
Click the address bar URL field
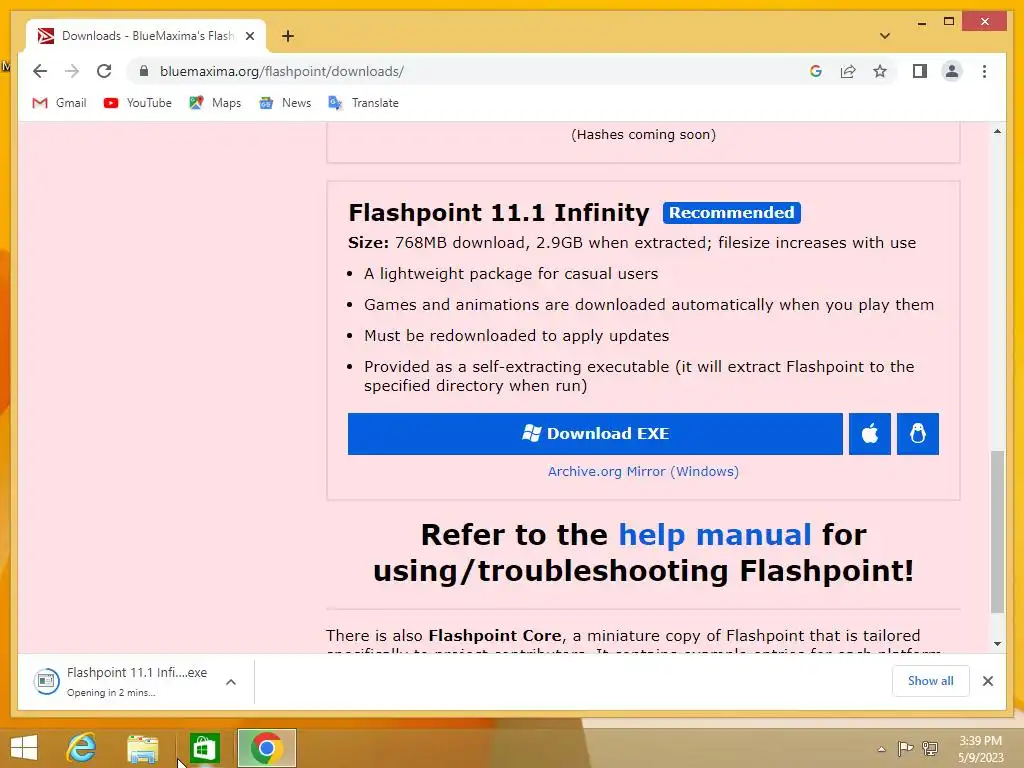tap(470, 71)
